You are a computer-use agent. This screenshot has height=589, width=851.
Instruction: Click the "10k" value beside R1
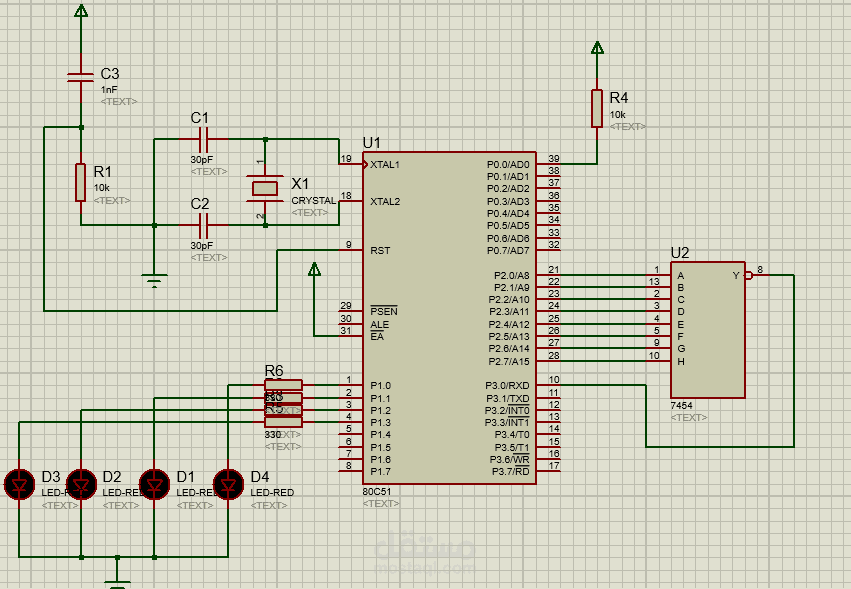(101, 188)
